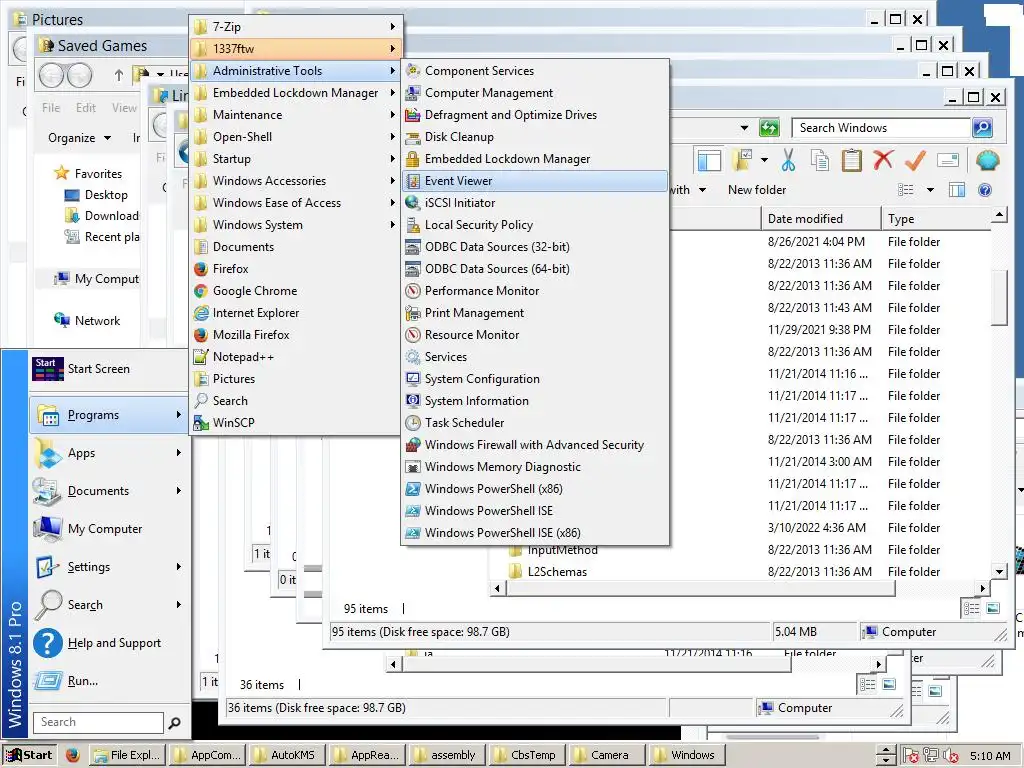The width and height of the screenshot is (1024, 768).
Task: Click the Paste clipboard toolbar icon
Action: click(852, 160)
